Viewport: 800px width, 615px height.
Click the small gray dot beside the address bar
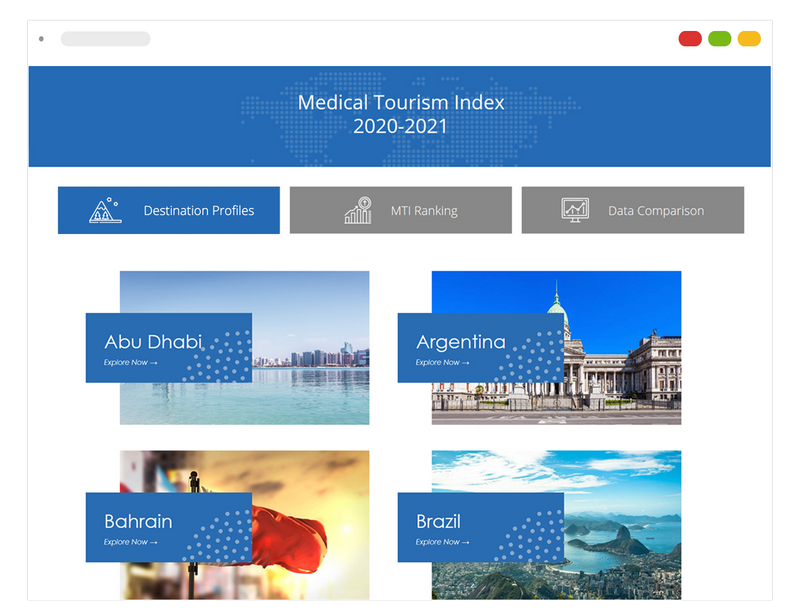point(42,38)
